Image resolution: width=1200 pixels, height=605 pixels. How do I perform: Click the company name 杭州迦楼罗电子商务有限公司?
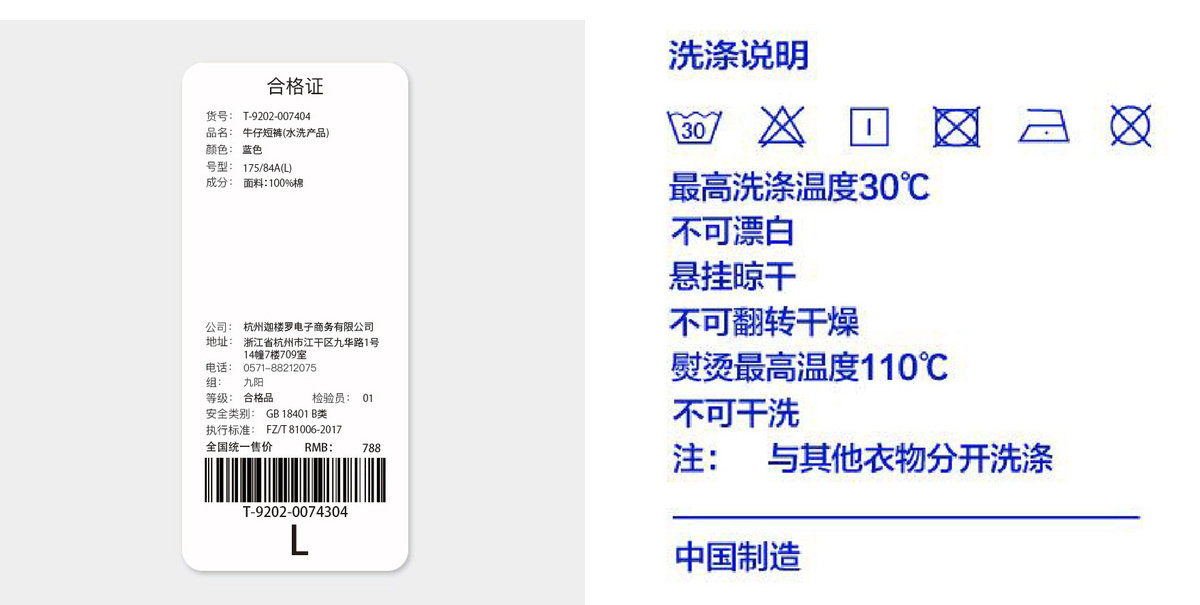coord(309,327)
